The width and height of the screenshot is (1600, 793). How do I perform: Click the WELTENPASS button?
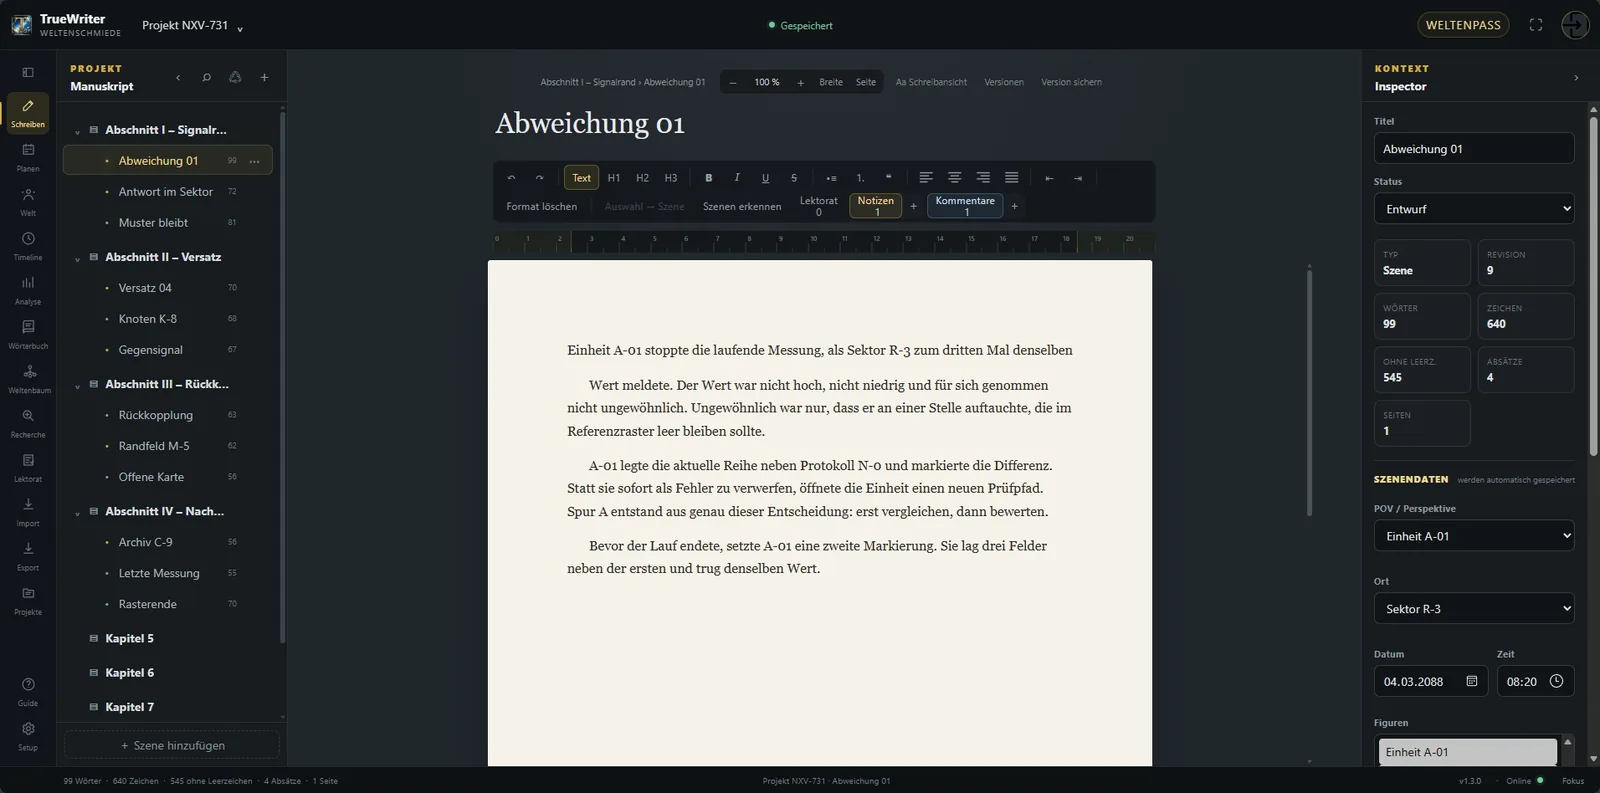(x=1463, y=25)
